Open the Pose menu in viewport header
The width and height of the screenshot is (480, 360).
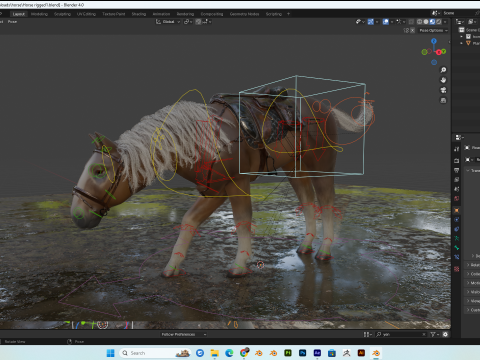coord(12,22)
